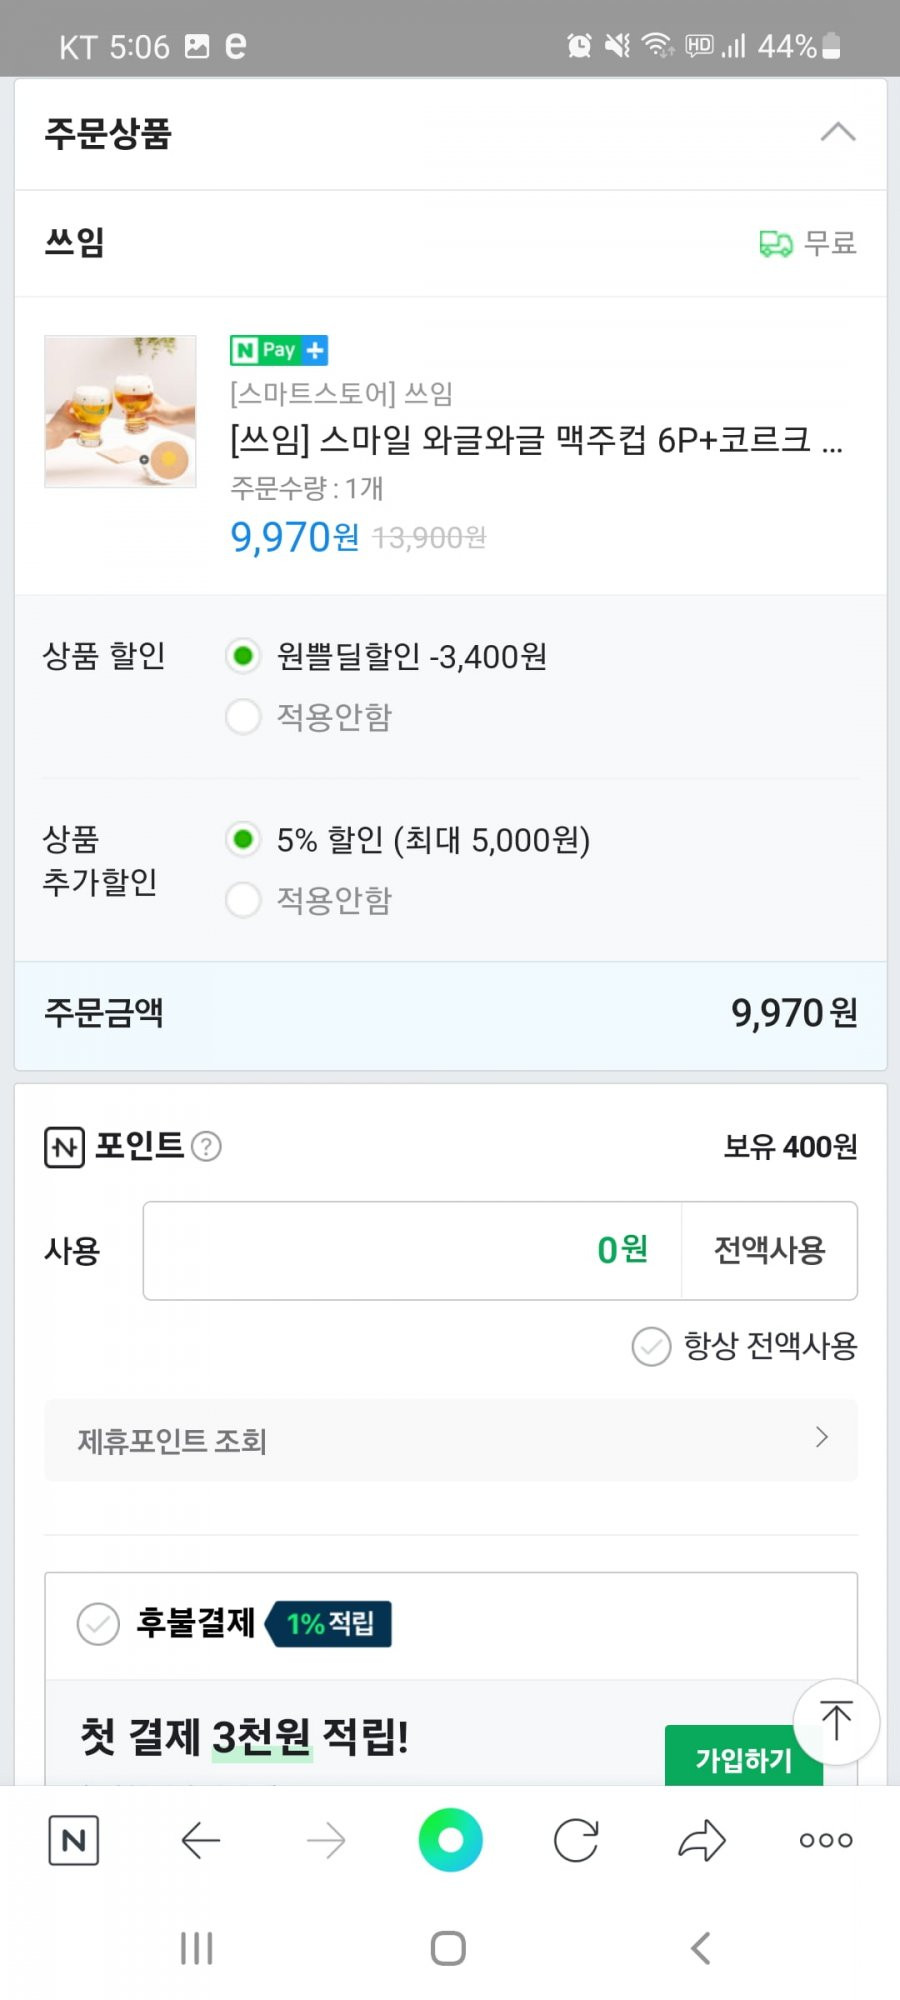
Task: Tap the browser forward arrow
Action: pyautogui.click(x=326, y=1840)
